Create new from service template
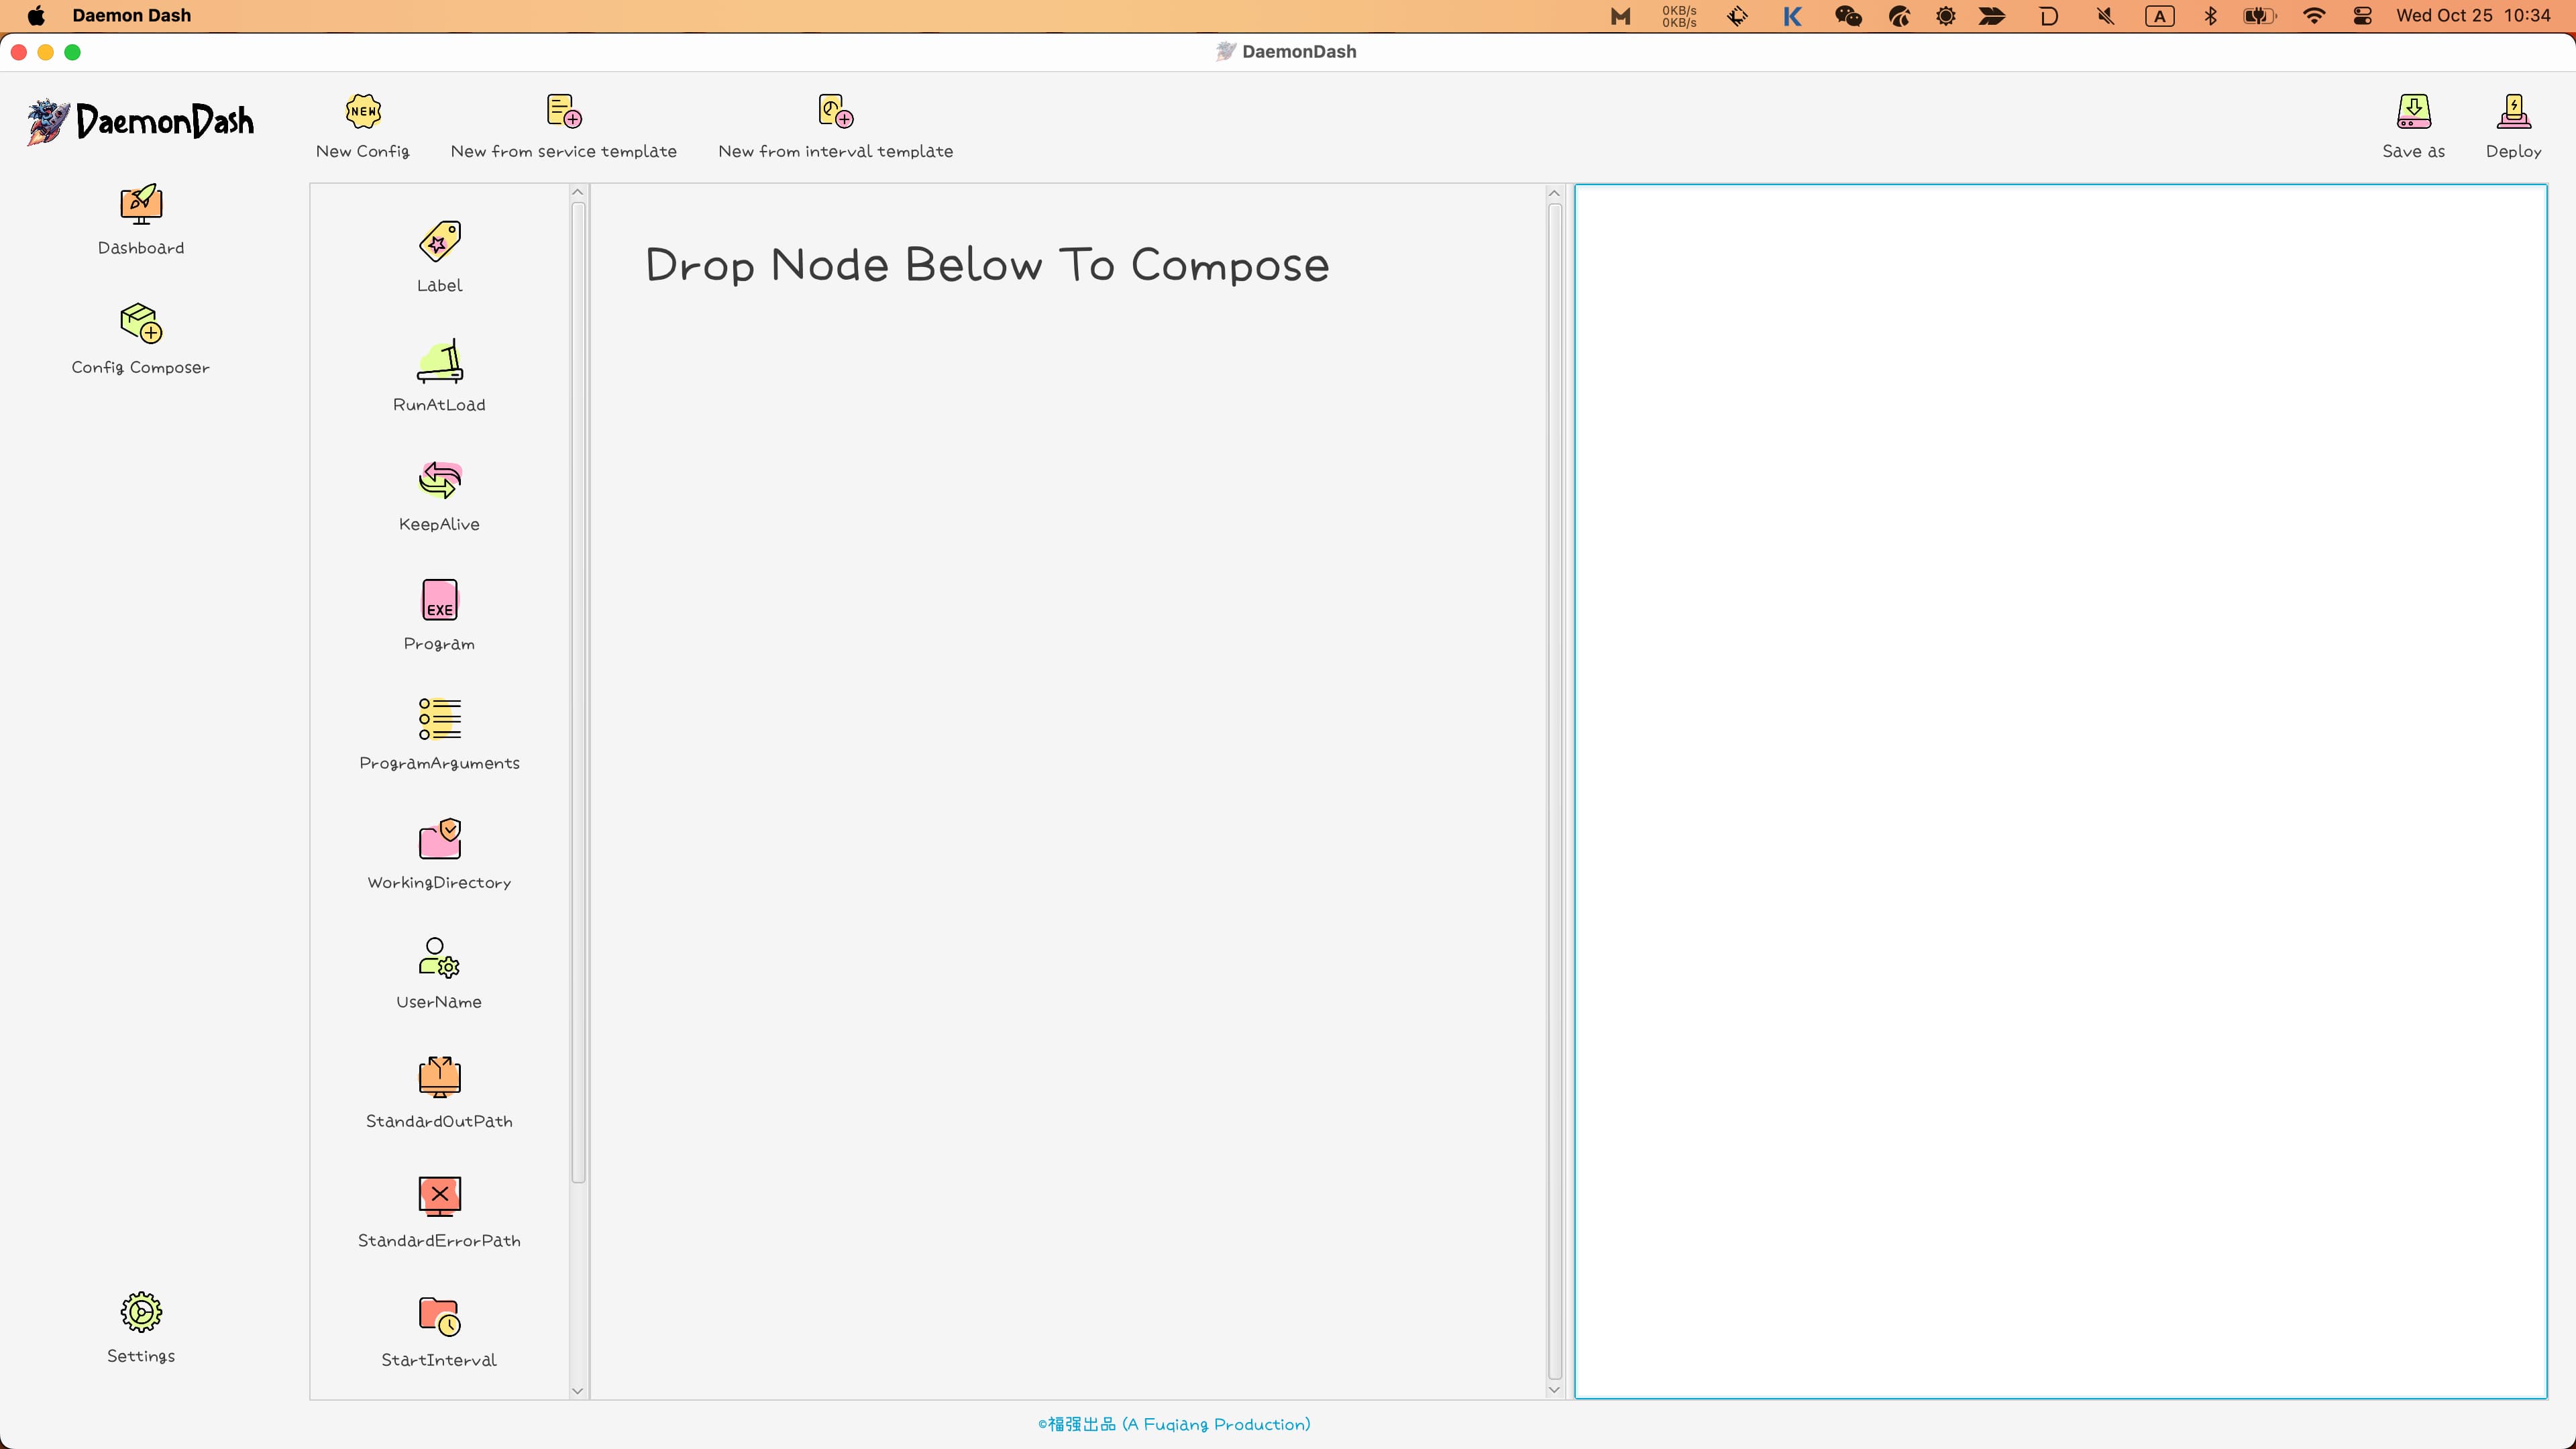 coord(564,127)
